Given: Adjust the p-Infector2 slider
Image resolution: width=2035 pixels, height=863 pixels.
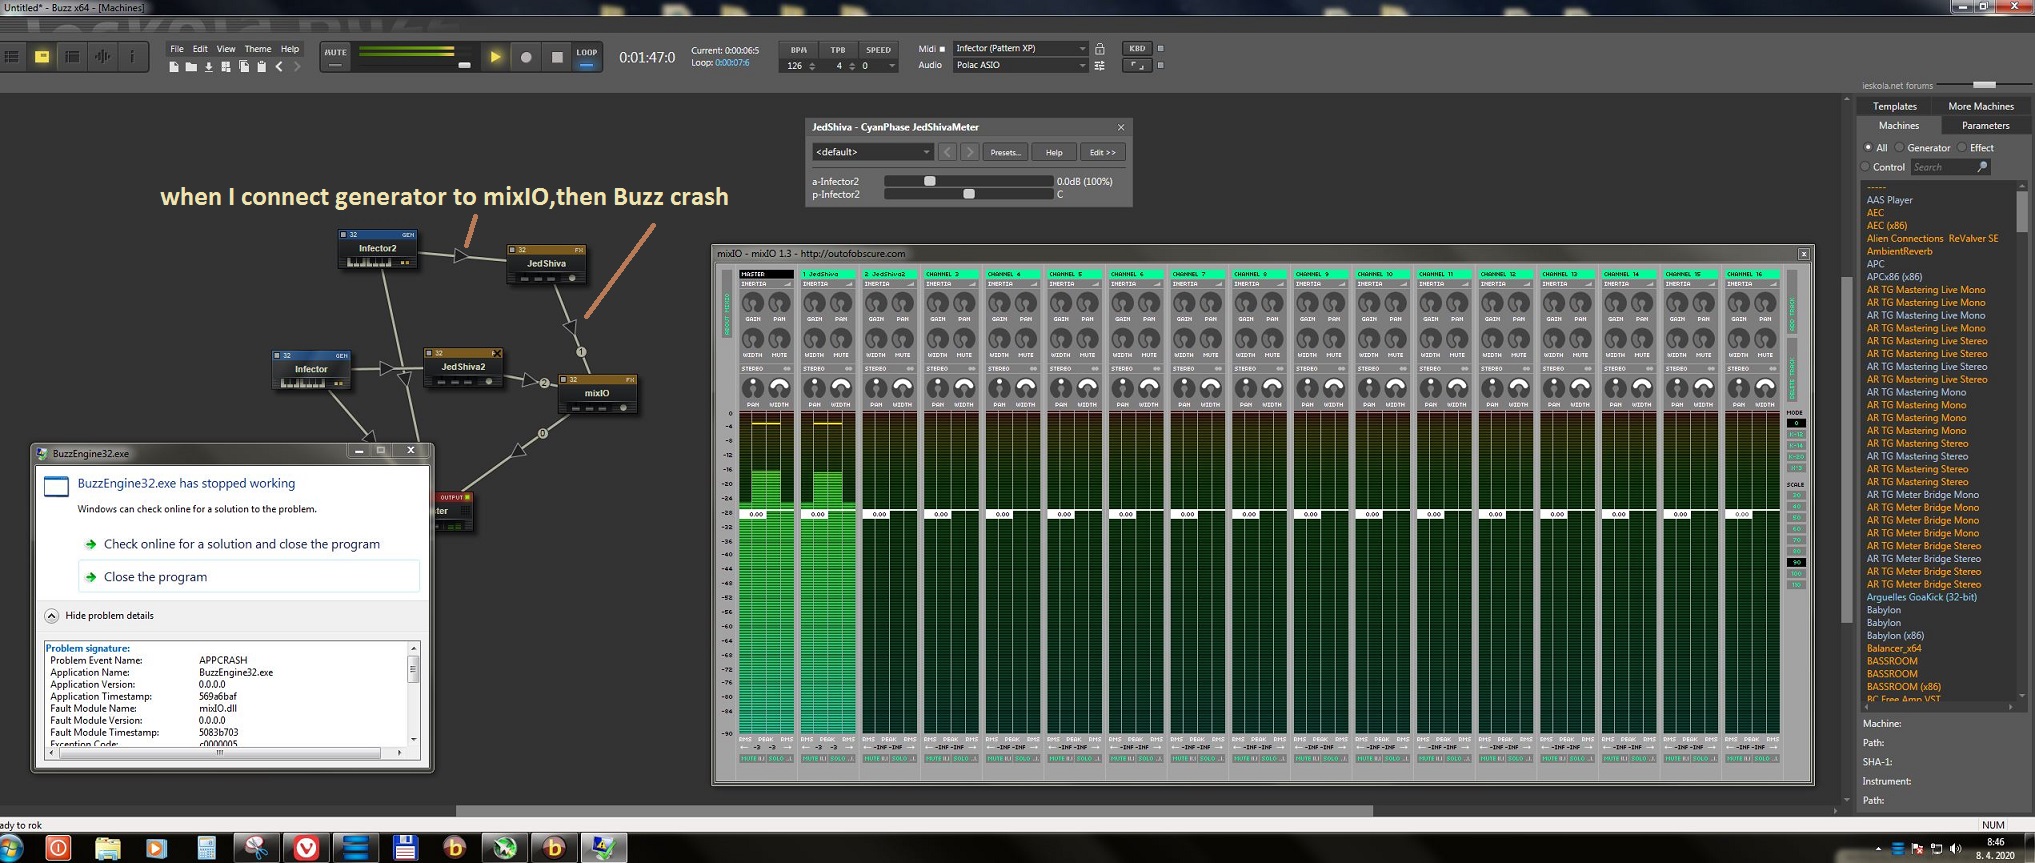Looking at the screenshot, I should coord(968,194).
